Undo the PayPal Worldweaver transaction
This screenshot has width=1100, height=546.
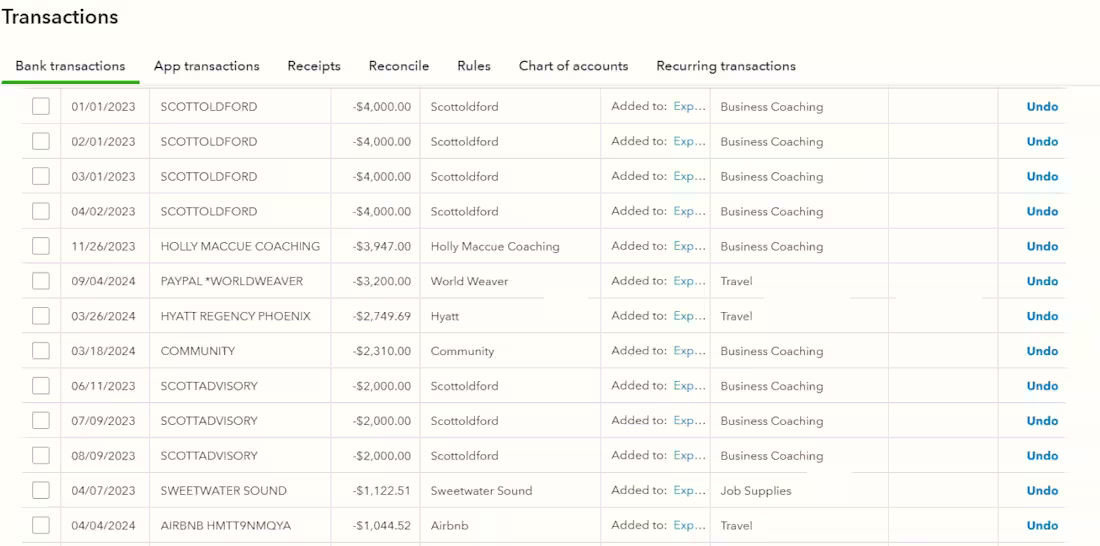point(1042,281)
